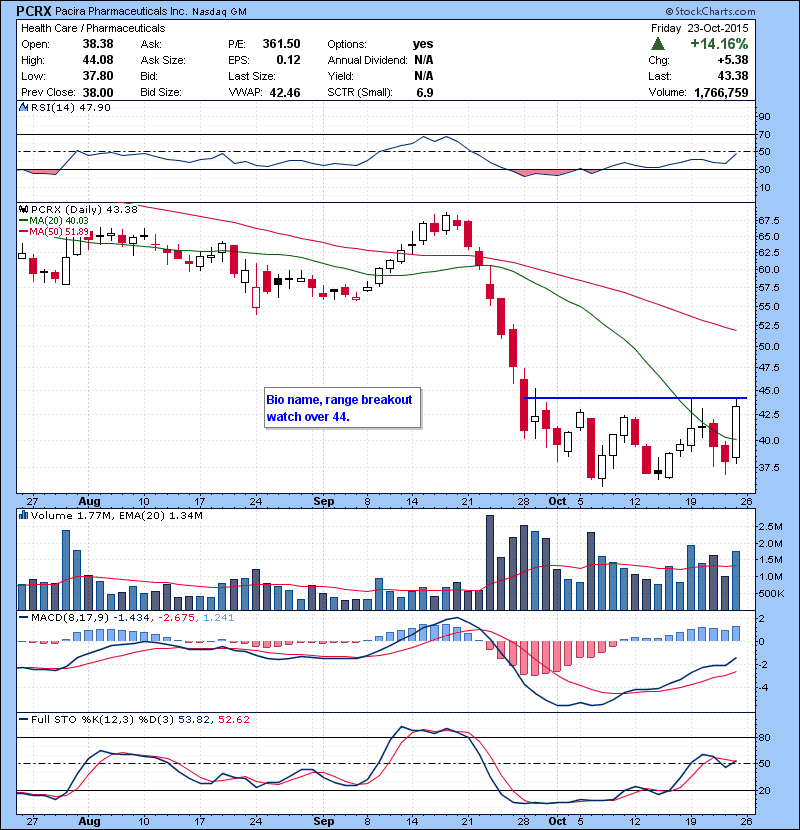800x830 pixels.
Task: Click the date 'Friday 23-Oct-2015'
Action: [x=699, y=28]
